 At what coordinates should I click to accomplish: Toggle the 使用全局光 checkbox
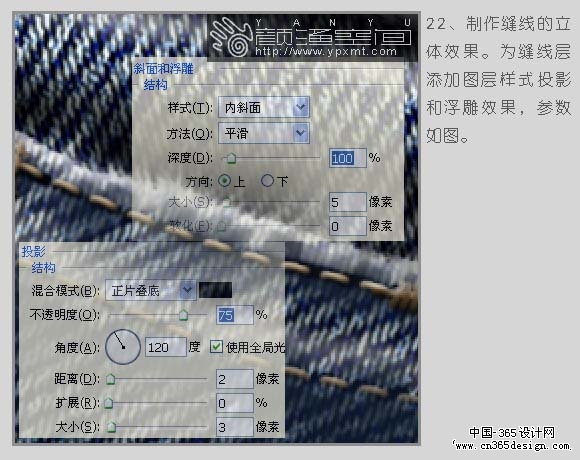click(x=216, y=347)
